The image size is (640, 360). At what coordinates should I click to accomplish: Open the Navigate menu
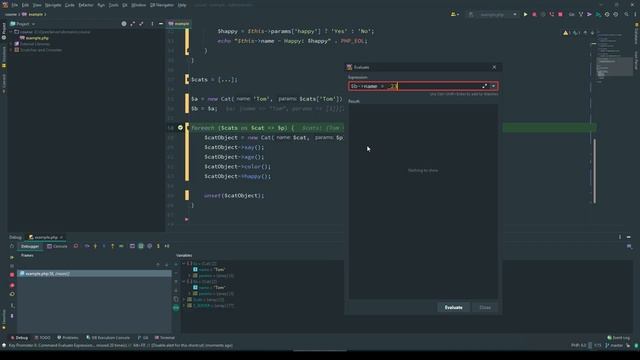point(53,5)
